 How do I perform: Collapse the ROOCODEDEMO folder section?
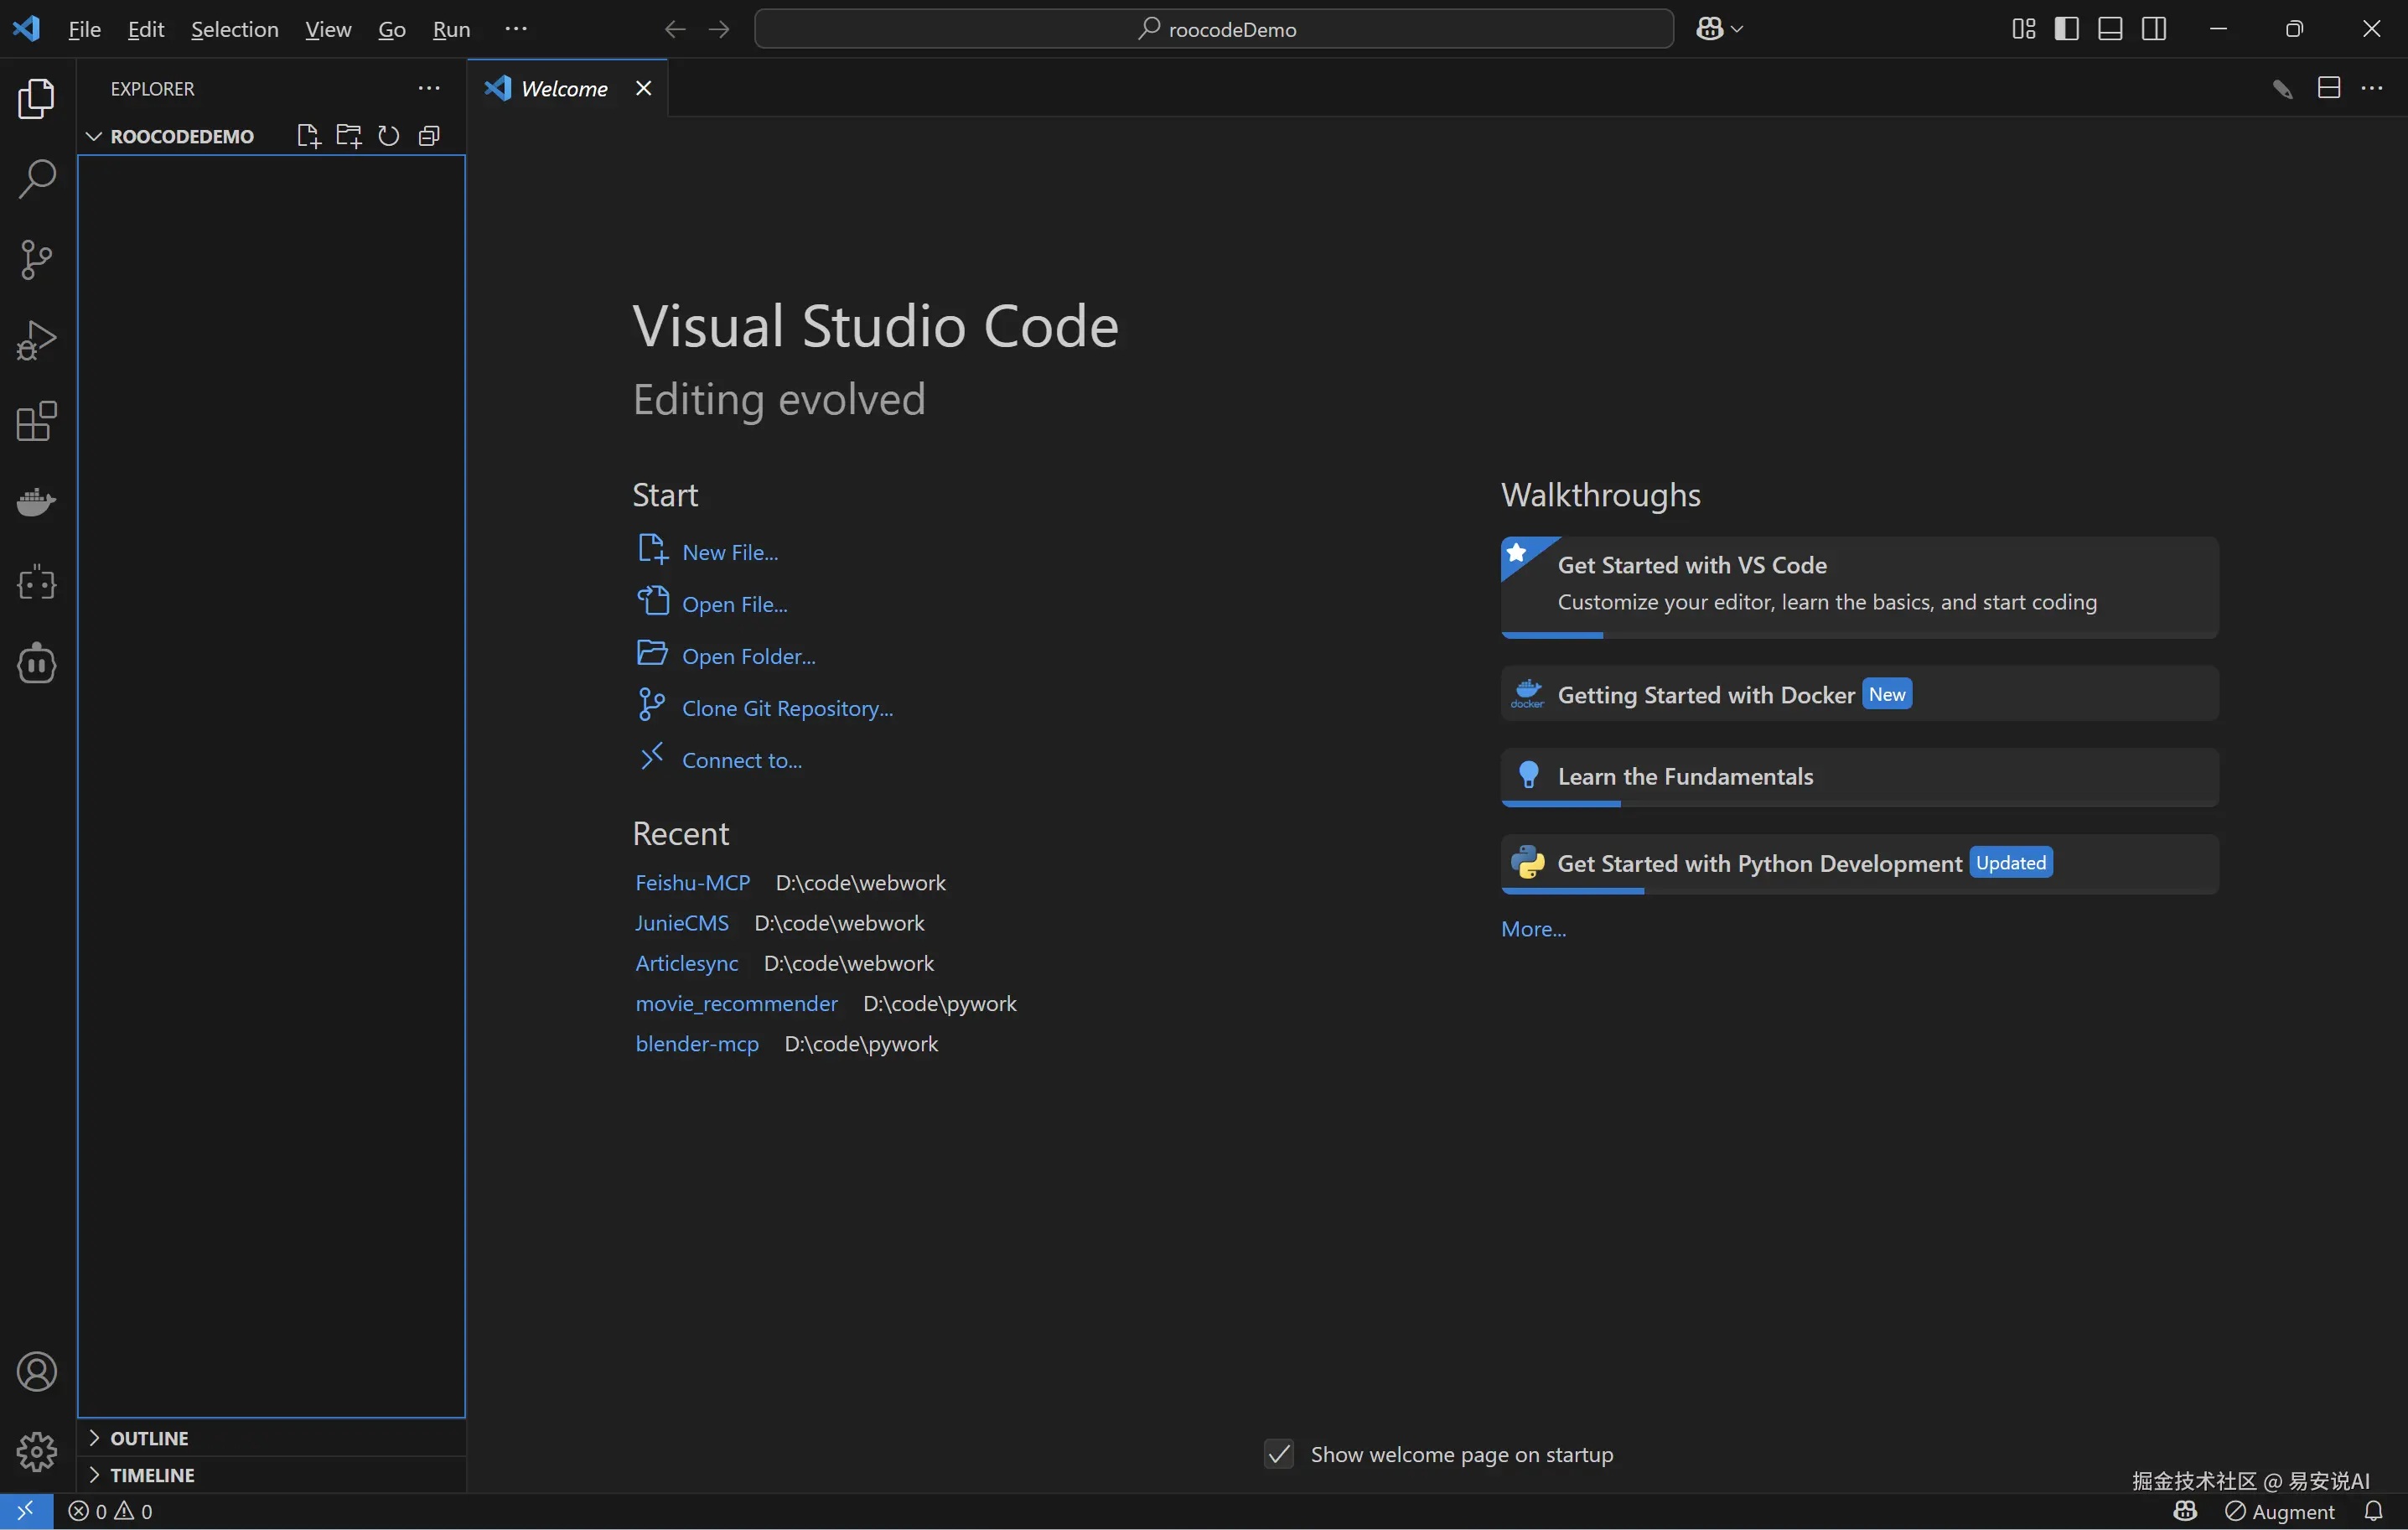pyautogui.click(x=182, y=136)
